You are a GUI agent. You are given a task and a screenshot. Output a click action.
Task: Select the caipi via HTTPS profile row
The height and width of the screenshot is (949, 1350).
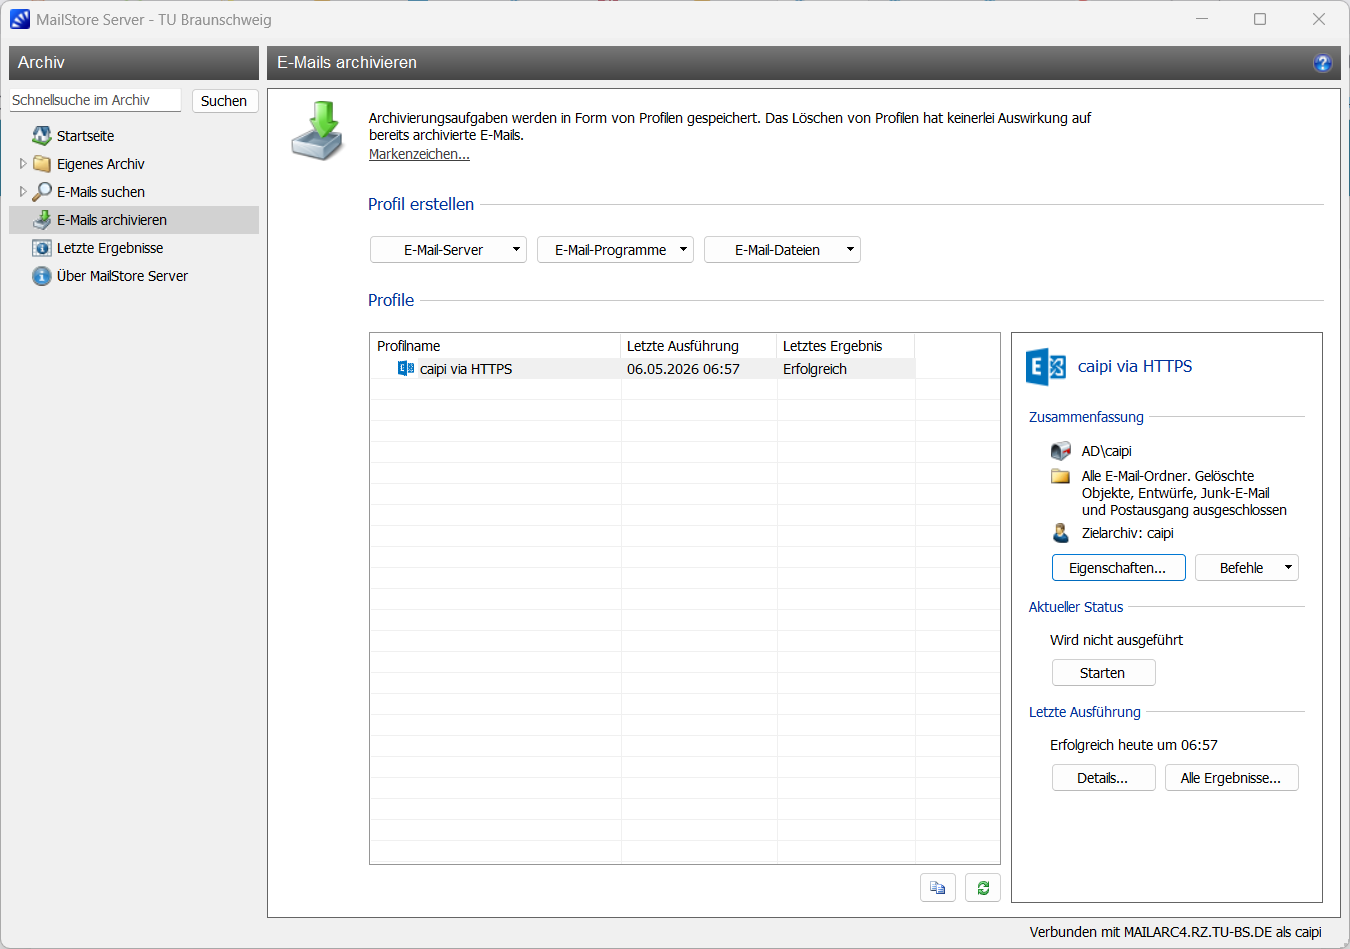642,369
